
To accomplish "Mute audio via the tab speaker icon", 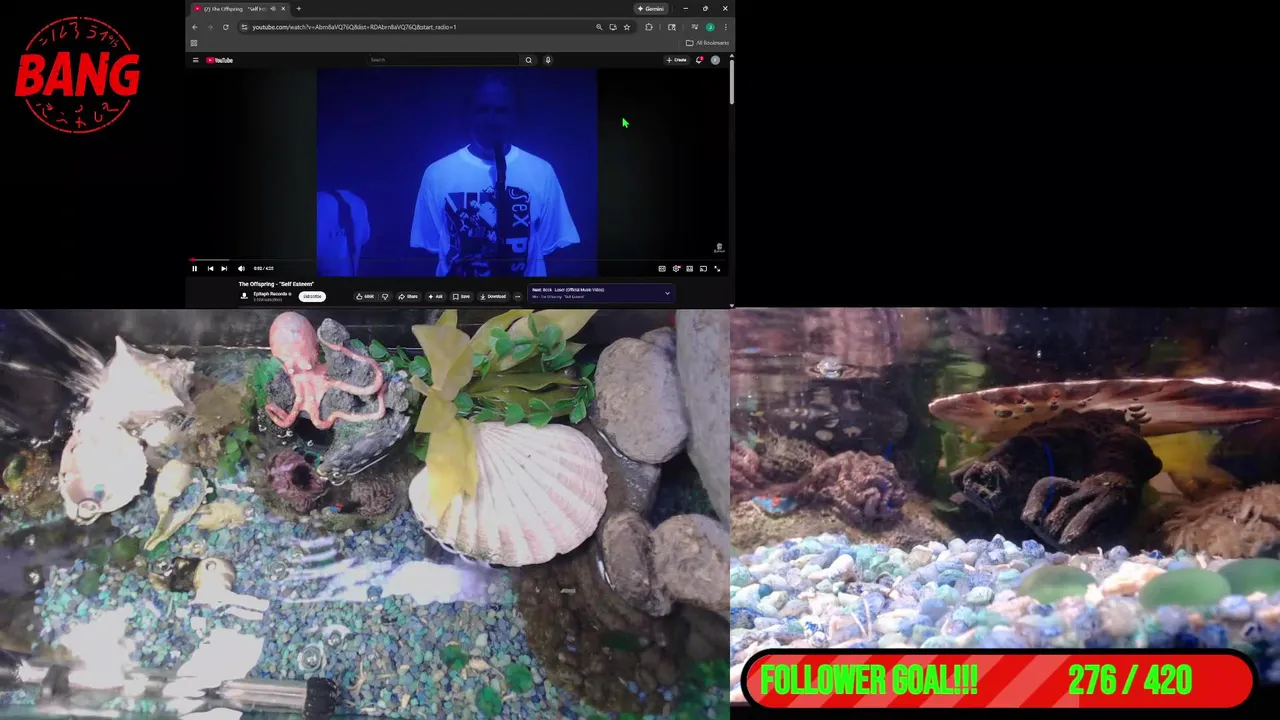I will tap(273, 9).
